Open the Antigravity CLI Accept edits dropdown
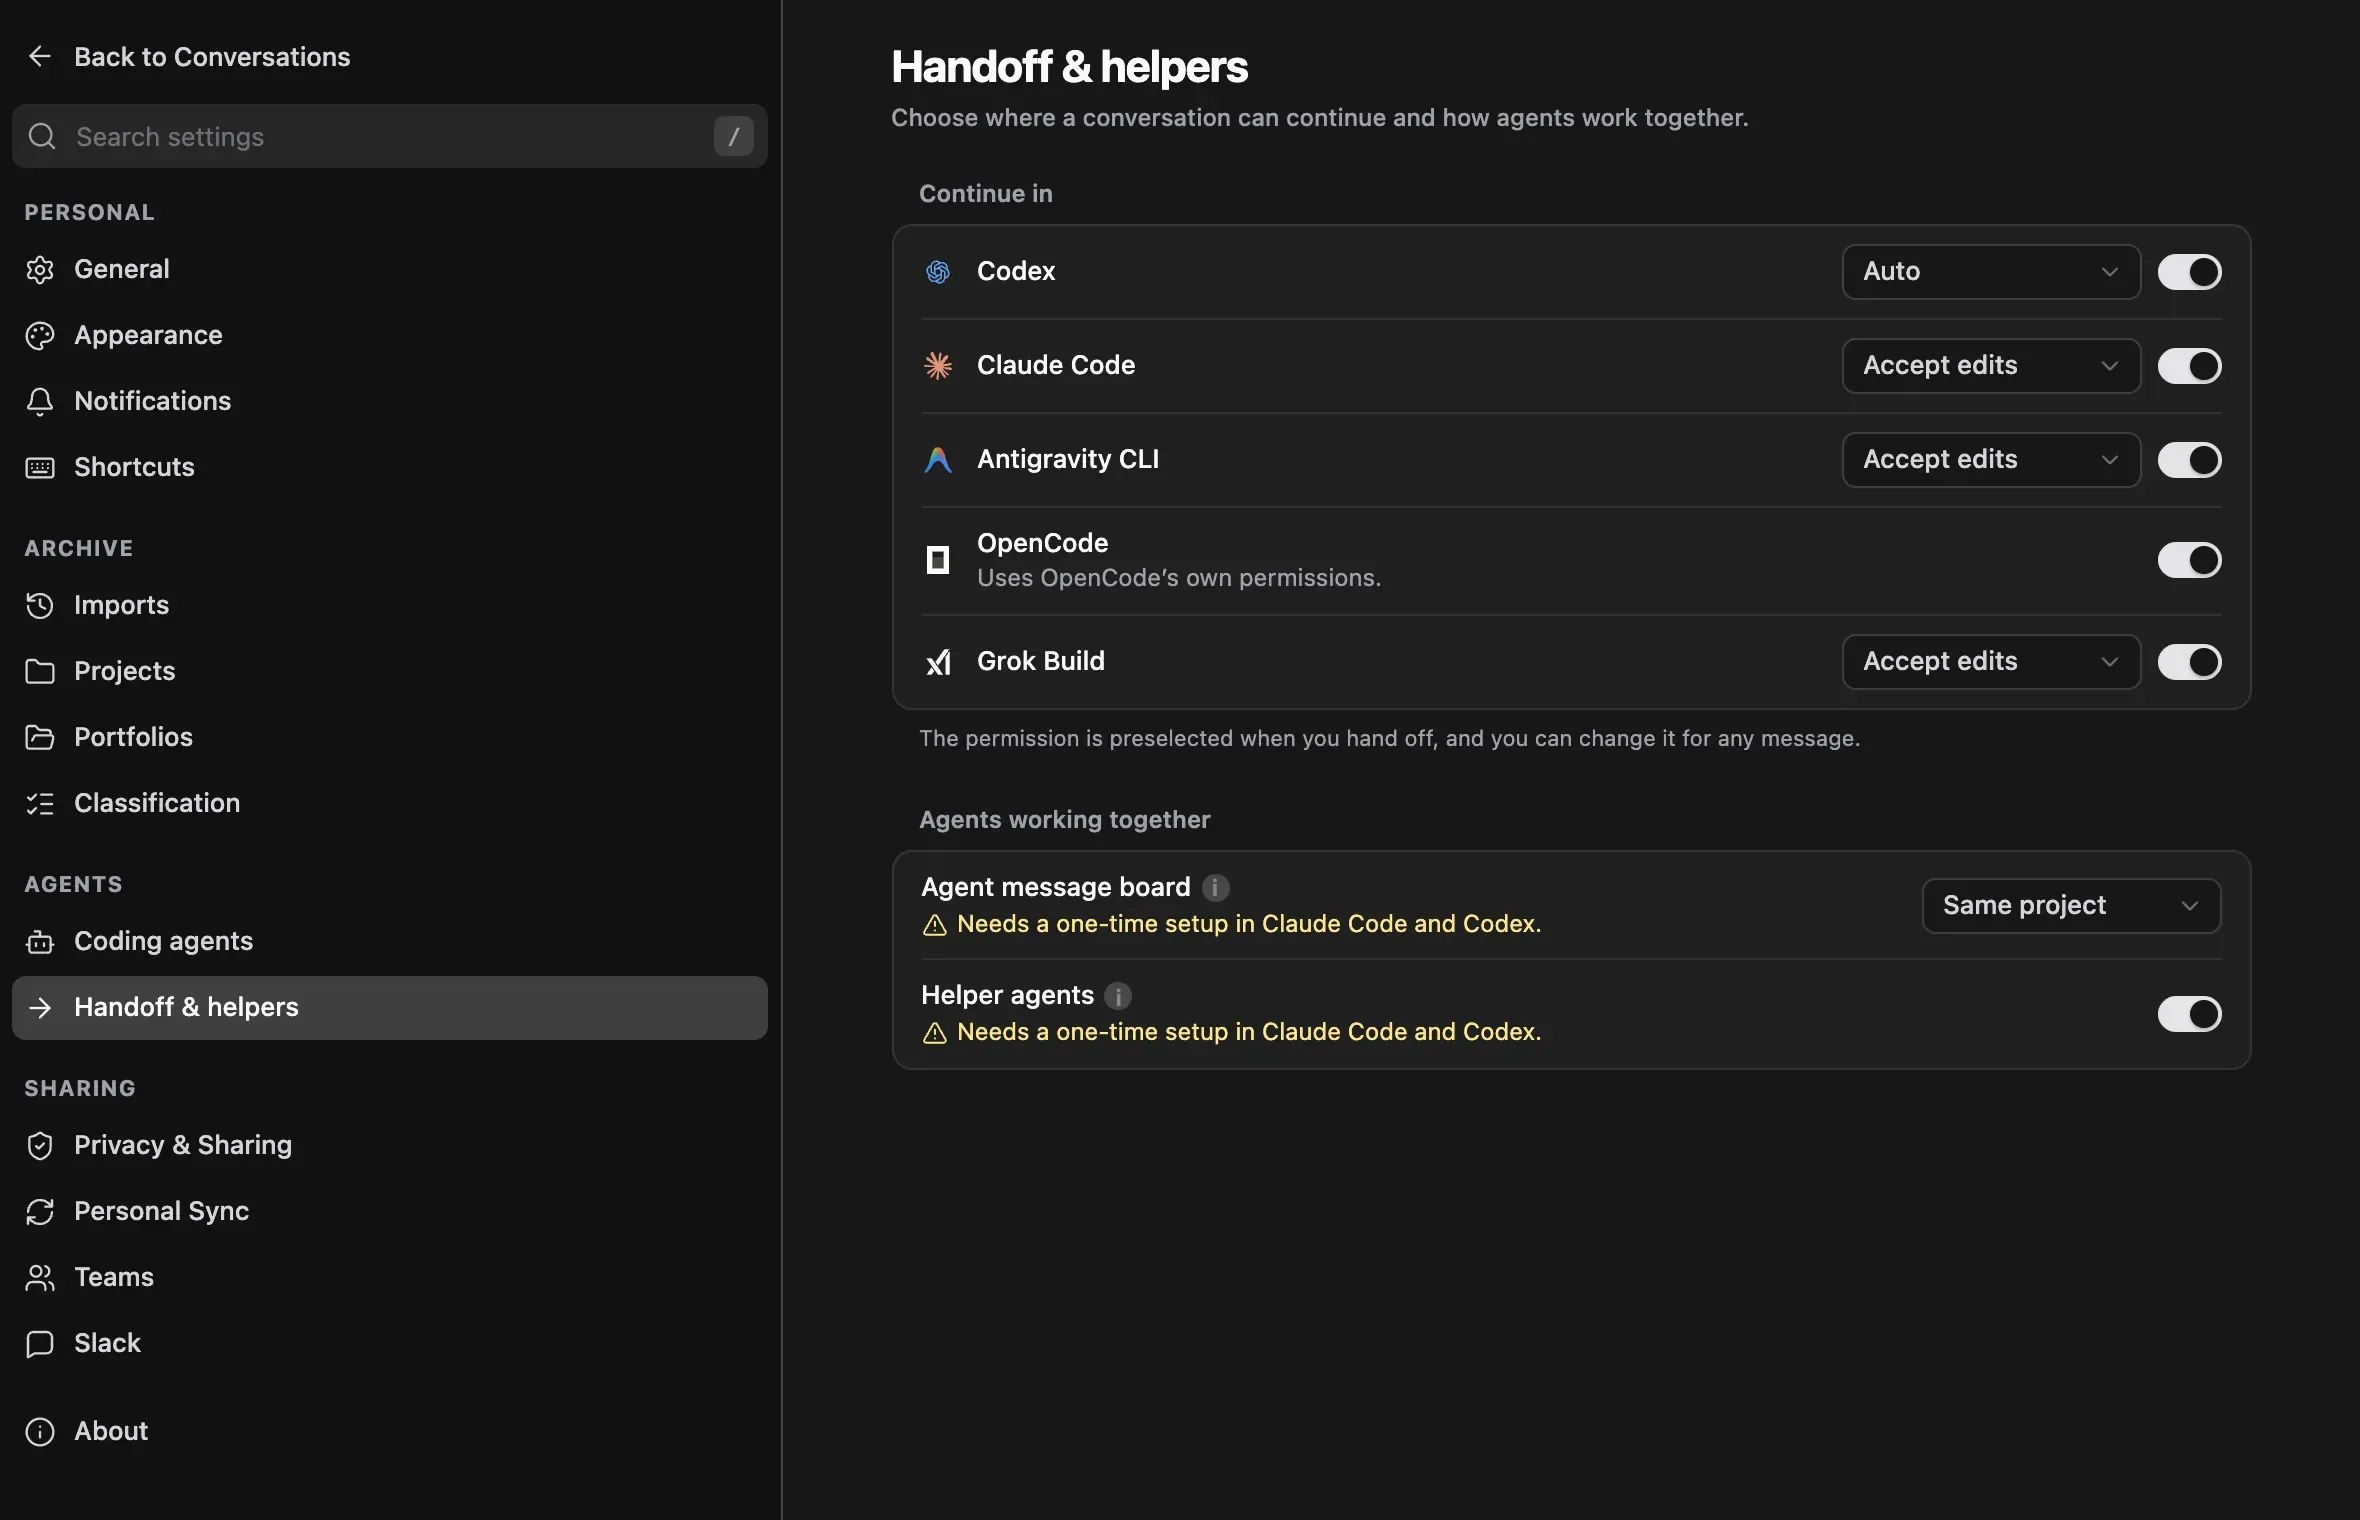The height and width of the screenshot is (1520, 2360). 1991,459
